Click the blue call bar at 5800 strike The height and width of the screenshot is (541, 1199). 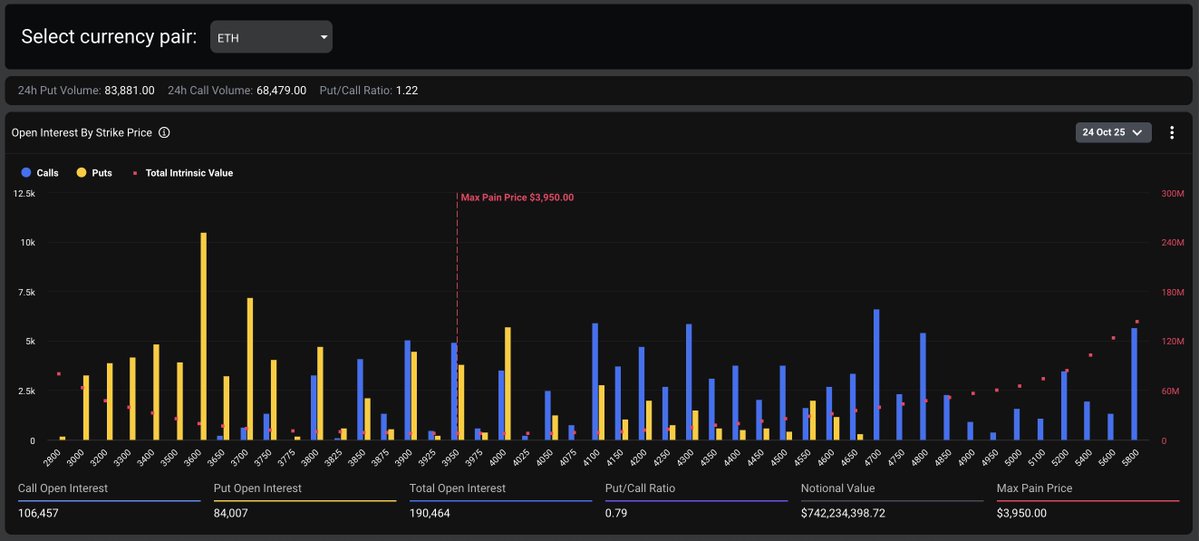tap(1134, 384)
